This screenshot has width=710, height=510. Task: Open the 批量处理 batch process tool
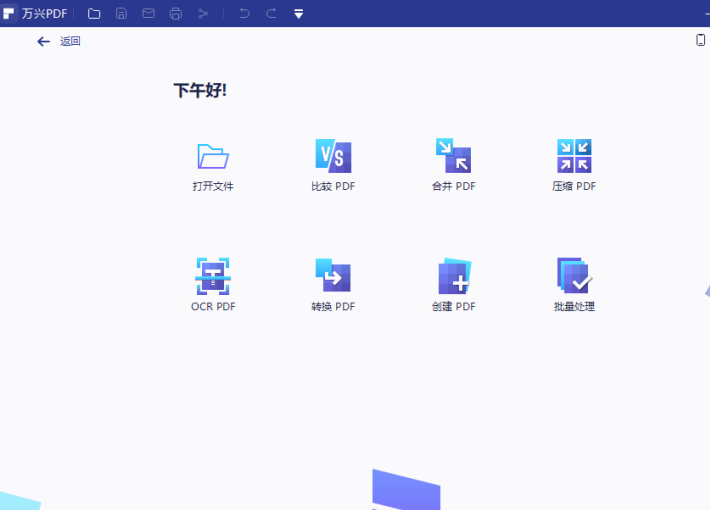[574, 276]
